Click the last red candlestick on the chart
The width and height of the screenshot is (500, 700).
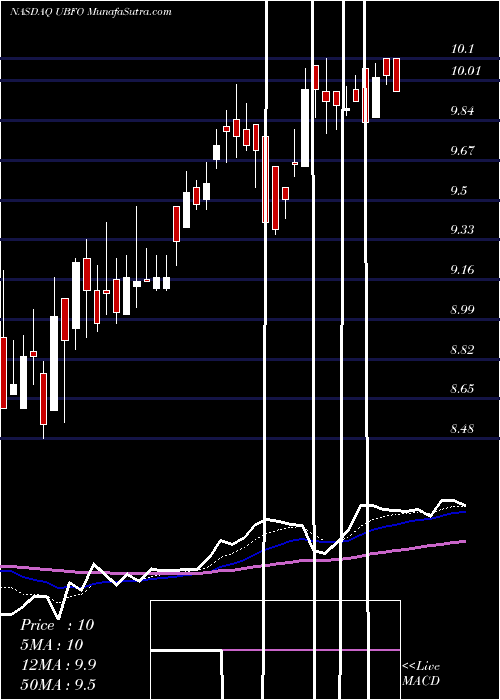pyautogui.click(x=396, y=75)
